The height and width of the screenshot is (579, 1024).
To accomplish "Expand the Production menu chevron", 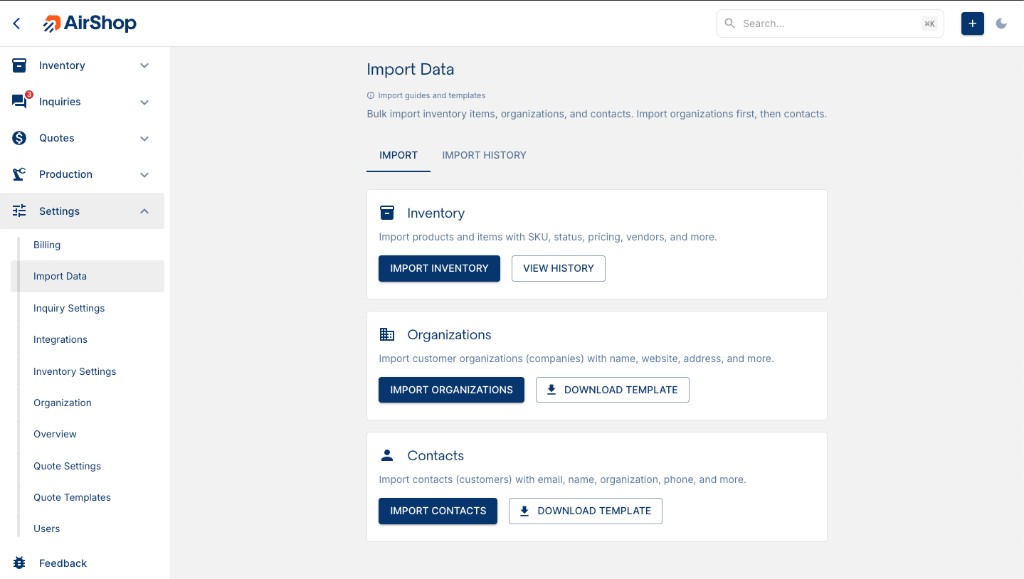I will click(144, 174).
